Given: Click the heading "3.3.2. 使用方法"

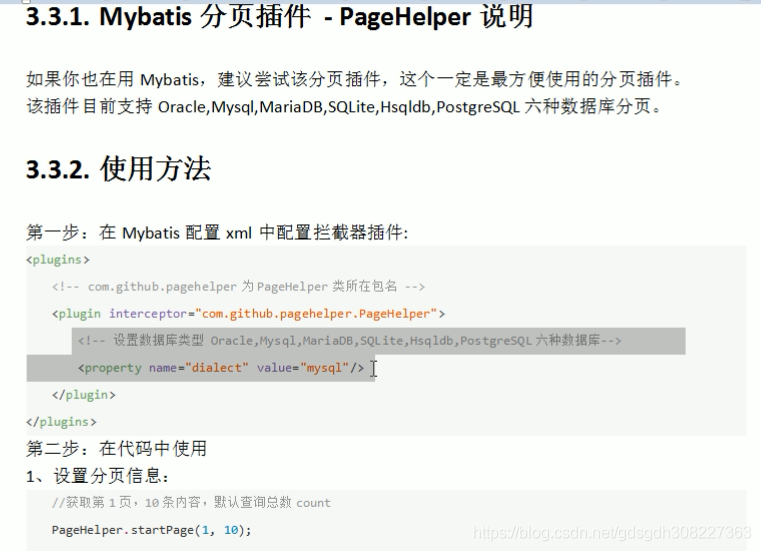Looking at the screenshot, I should point(118,169).
